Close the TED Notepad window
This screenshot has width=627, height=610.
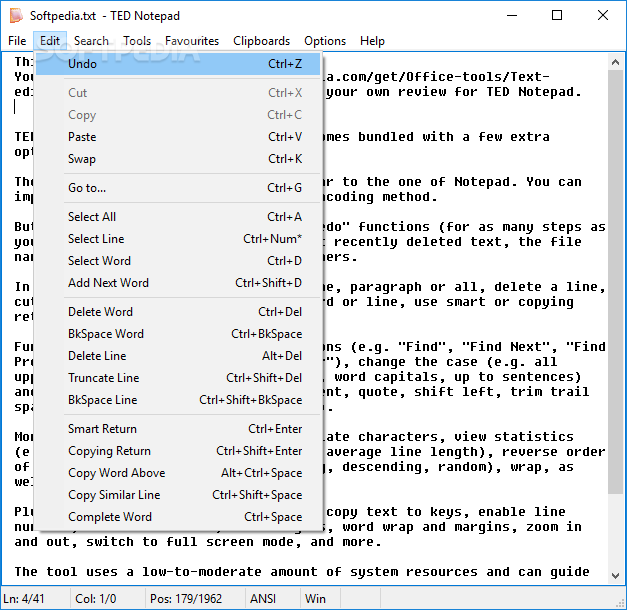(x=603, y=16)
